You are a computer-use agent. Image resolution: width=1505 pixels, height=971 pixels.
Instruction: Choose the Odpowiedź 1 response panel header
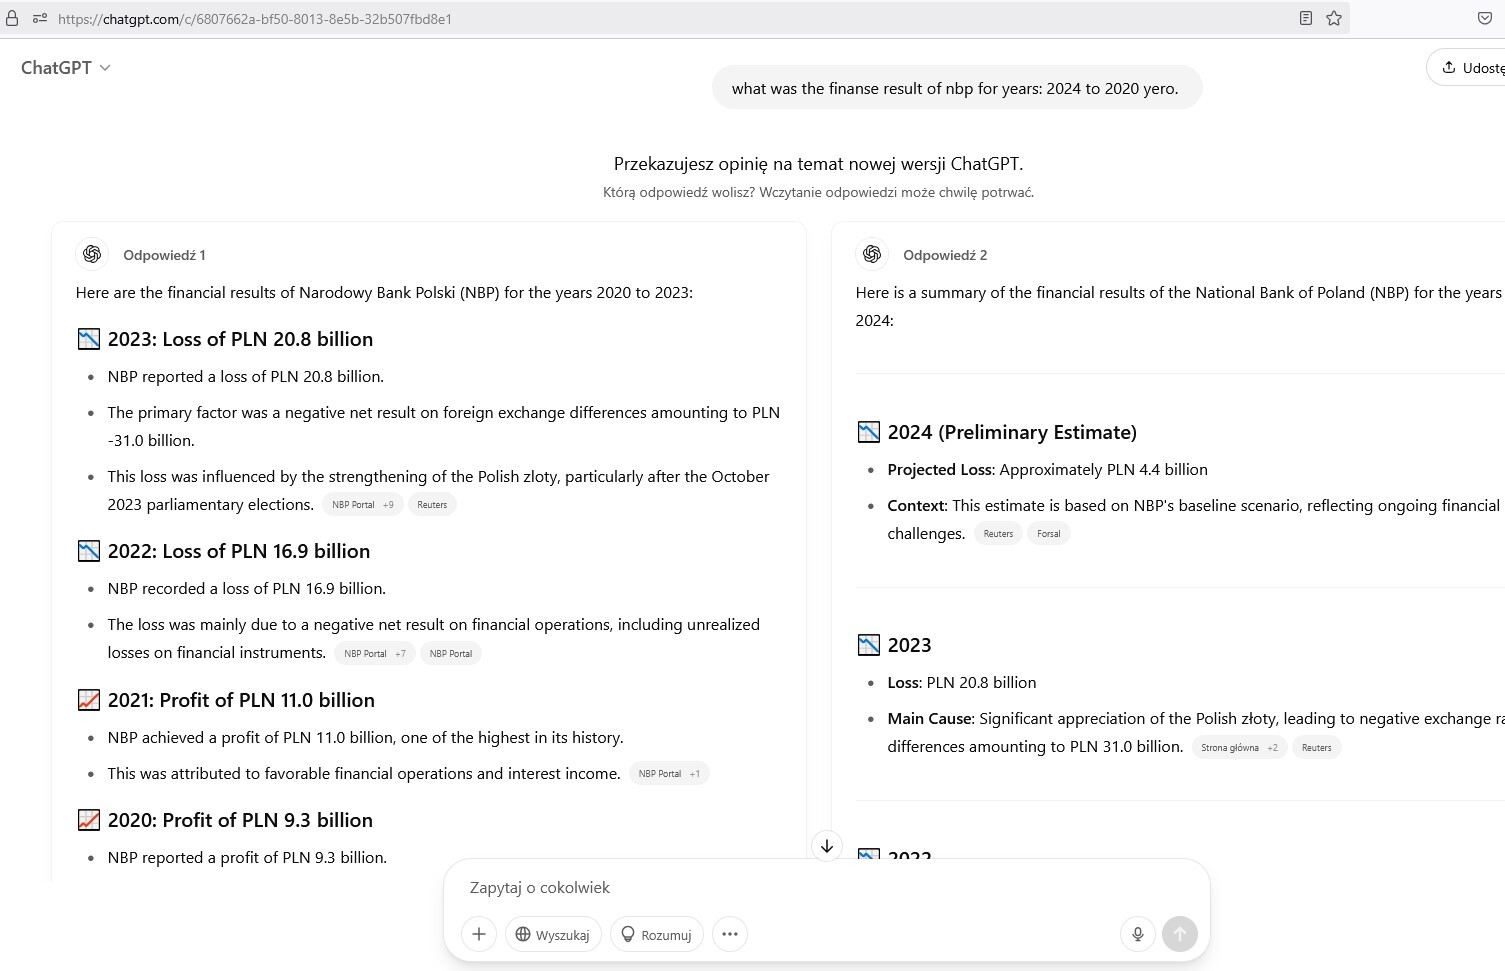pyautogui.click(x=164, y=255)
